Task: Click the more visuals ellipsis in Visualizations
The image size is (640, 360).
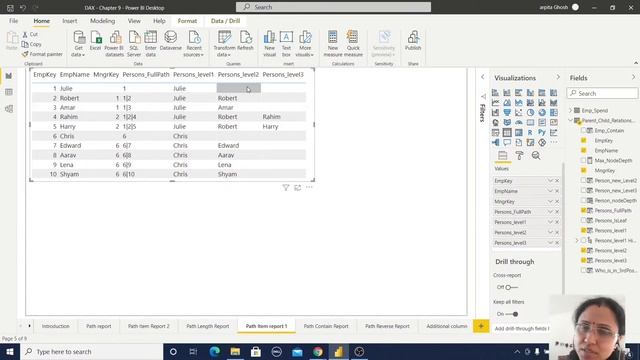Action: pos(553,142)
